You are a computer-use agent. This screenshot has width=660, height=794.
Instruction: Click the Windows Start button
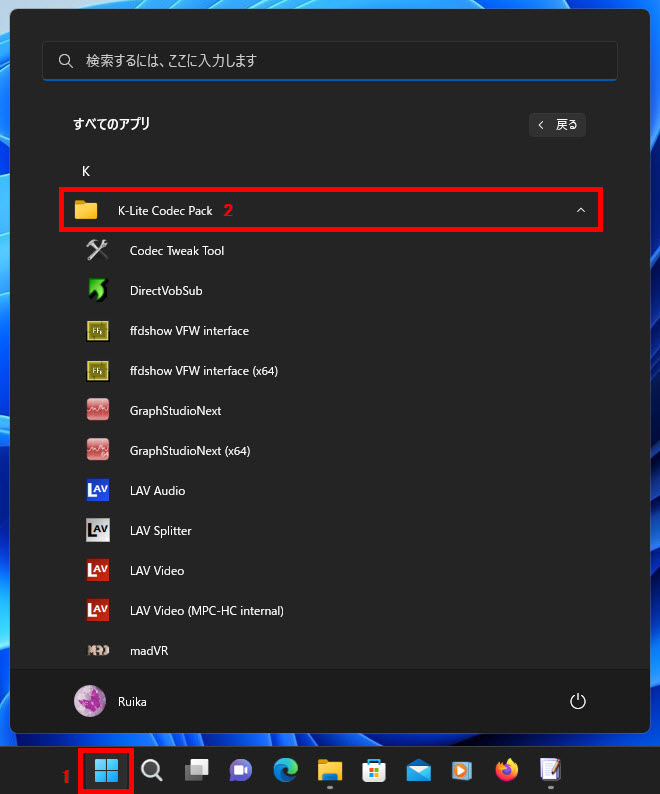[x=106, y=770]
